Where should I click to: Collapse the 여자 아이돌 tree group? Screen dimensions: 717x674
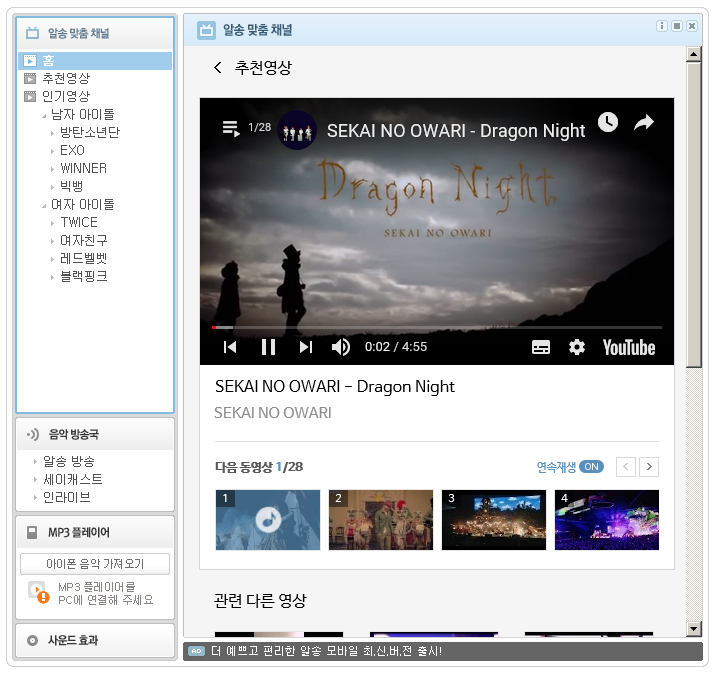pos(44,206)
